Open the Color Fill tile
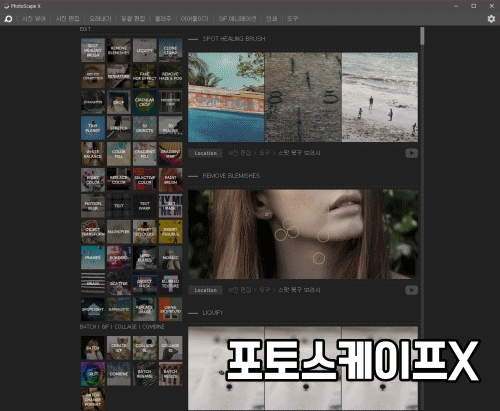Screen dimensions: 500x411 pos(119,154)
